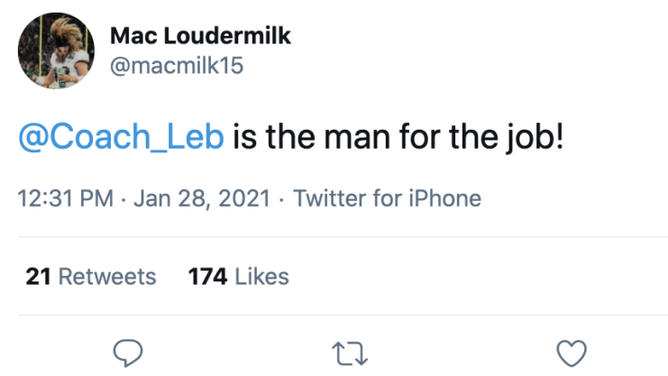
Task: Click the tweet text "is the man for the job!"
Action: [x=398, y=137]
